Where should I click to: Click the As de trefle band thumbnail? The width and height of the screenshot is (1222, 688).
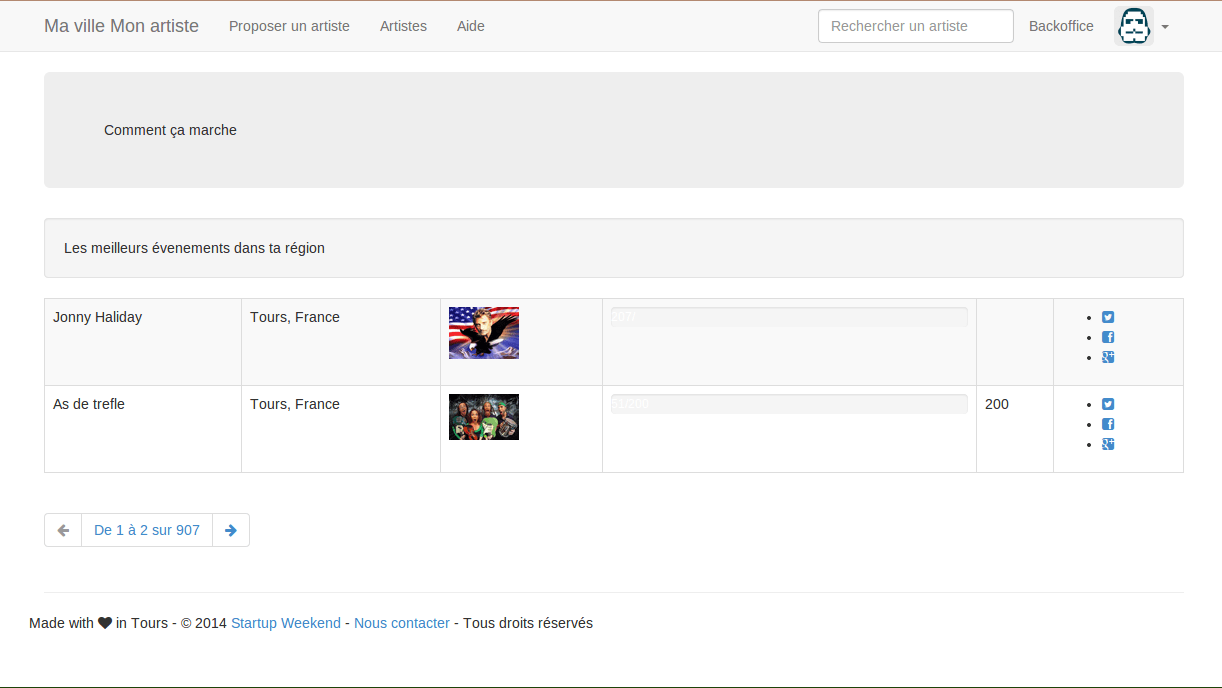[x=484, y=417]
